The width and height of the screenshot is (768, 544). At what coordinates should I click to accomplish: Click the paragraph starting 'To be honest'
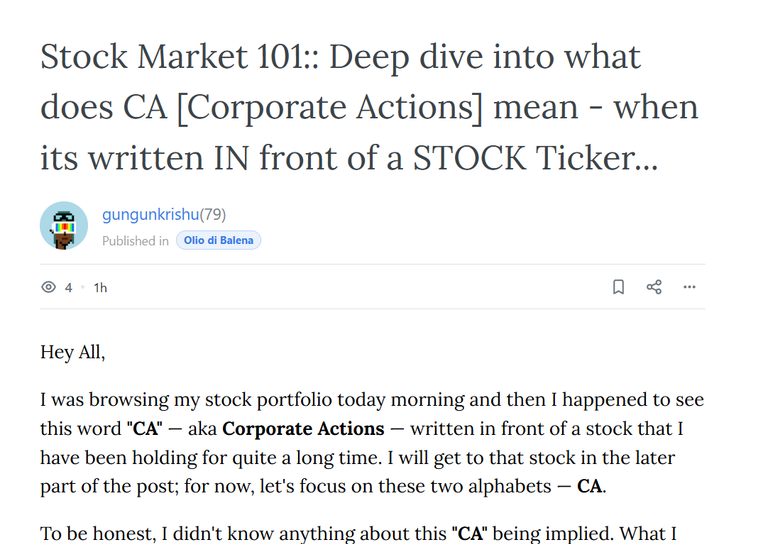(359, 534)
